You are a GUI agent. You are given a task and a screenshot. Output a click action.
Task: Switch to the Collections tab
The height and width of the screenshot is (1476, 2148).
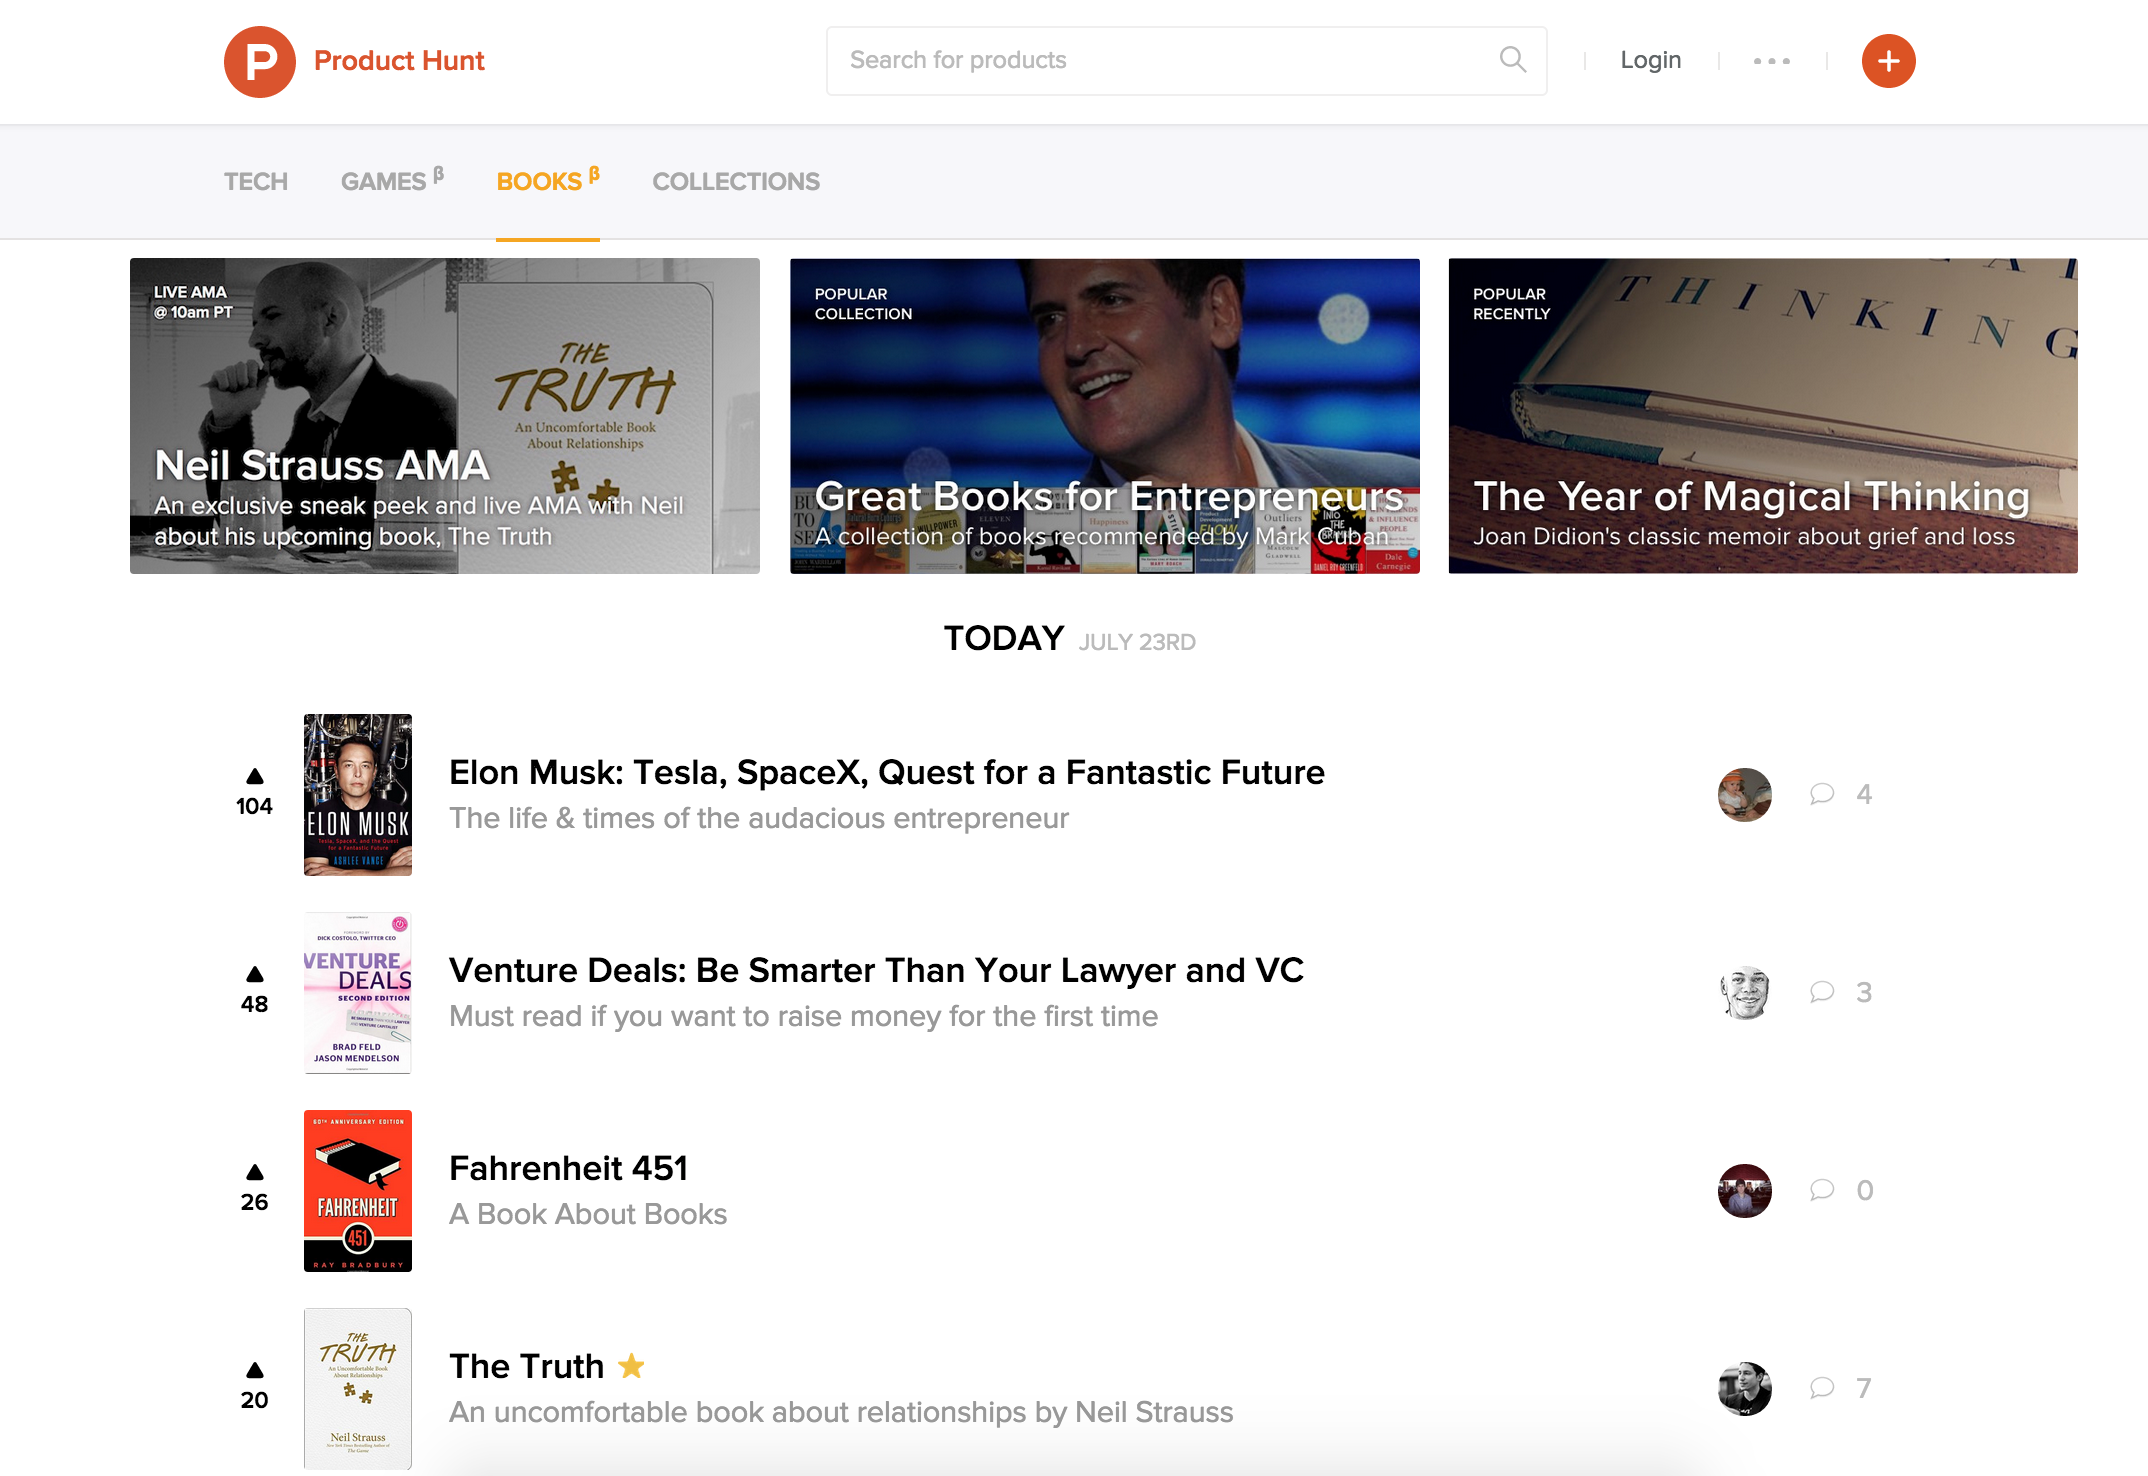point(735,182)
